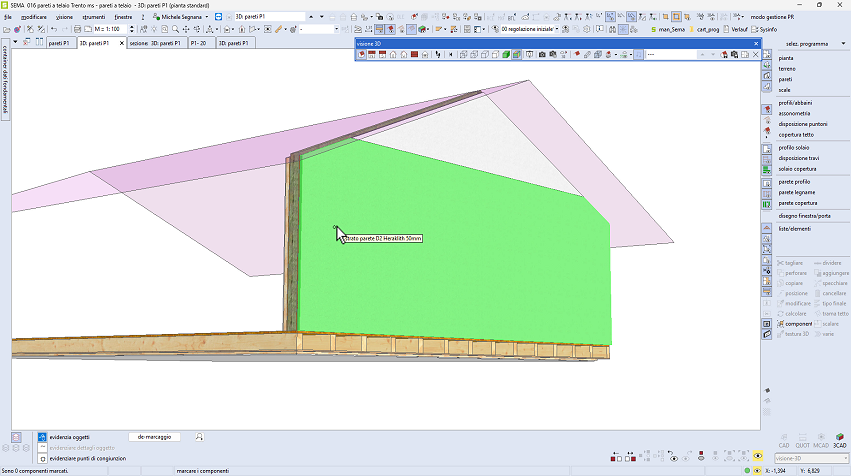The image size is (851, 476).
Task: Click the 'assonometria' item in sidebar
Action: pyautogui.click(x=794, y=113)
